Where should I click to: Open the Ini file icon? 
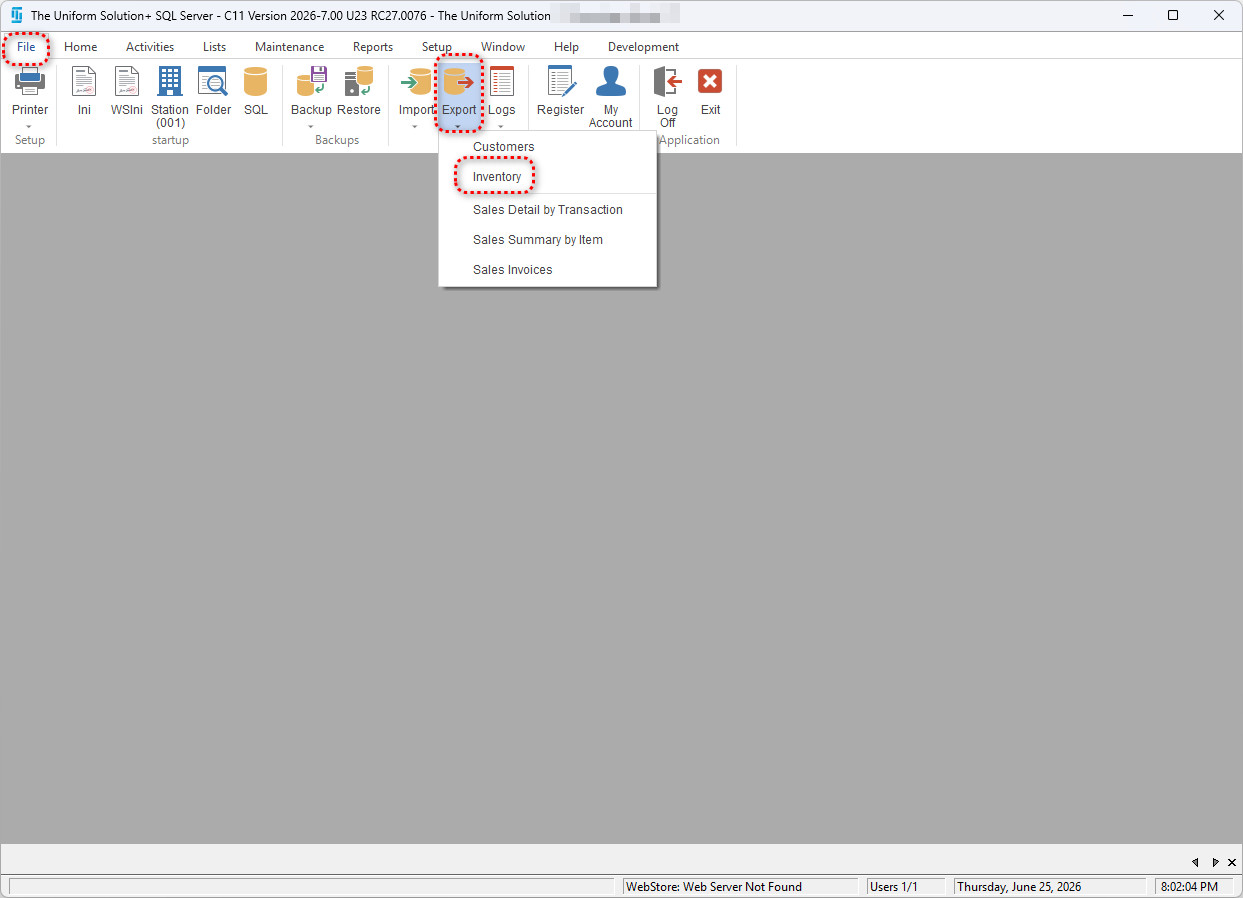click(x=84, y=83)
